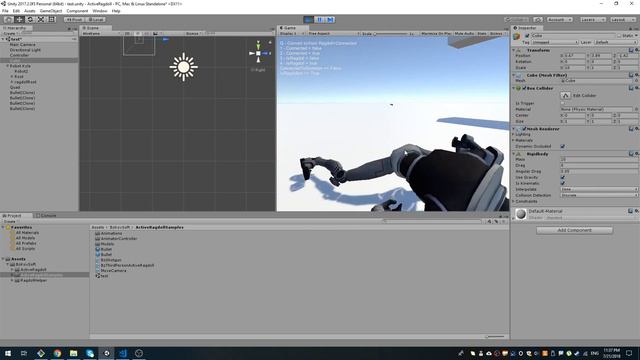Click the Pause button
This screenshot has height=360, width=640.
320,20
